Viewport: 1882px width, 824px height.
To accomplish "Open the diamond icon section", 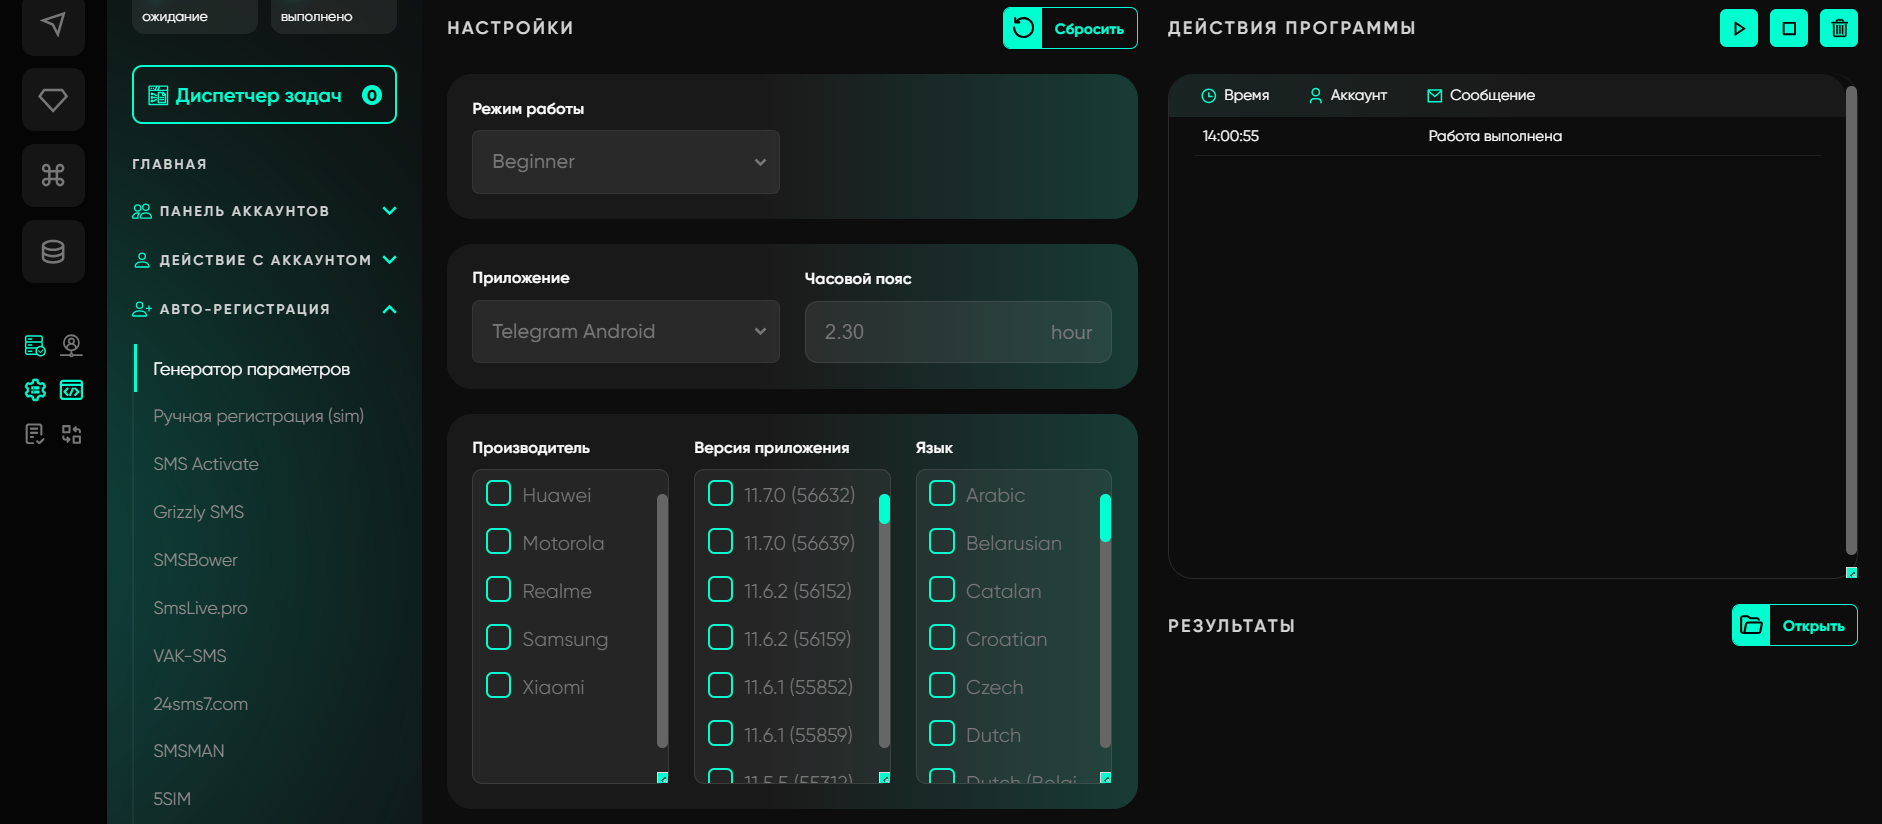I will (53, 100).
